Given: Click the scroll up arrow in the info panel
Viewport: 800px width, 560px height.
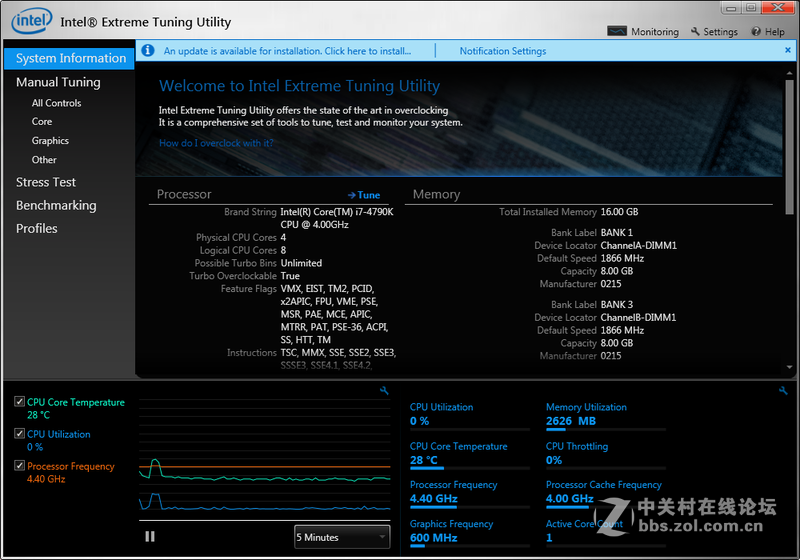Looking at the screenshot, I should pos(789,74).
